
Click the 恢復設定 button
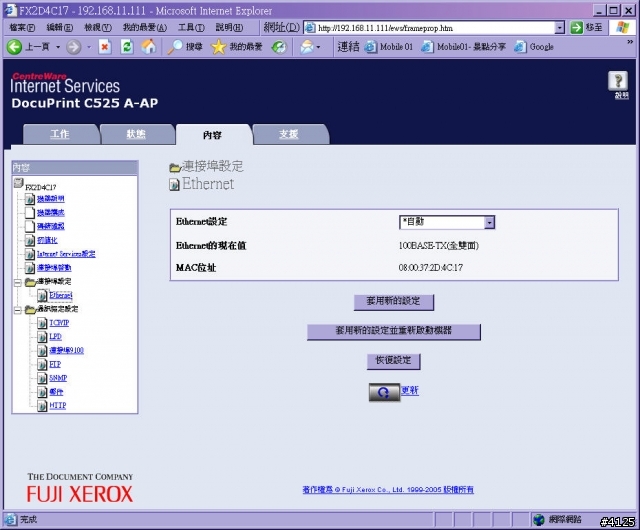pos(393,361)
